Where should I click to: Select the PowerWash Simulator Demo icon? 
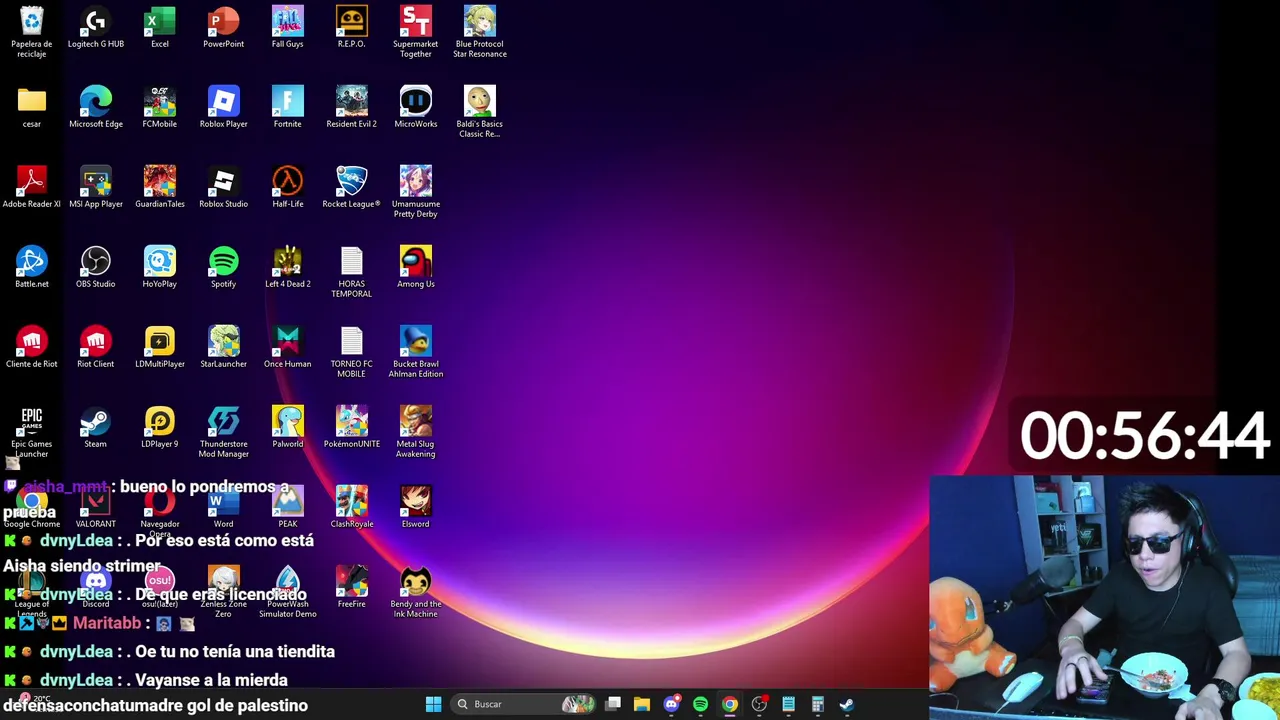(x=288, y=592)
